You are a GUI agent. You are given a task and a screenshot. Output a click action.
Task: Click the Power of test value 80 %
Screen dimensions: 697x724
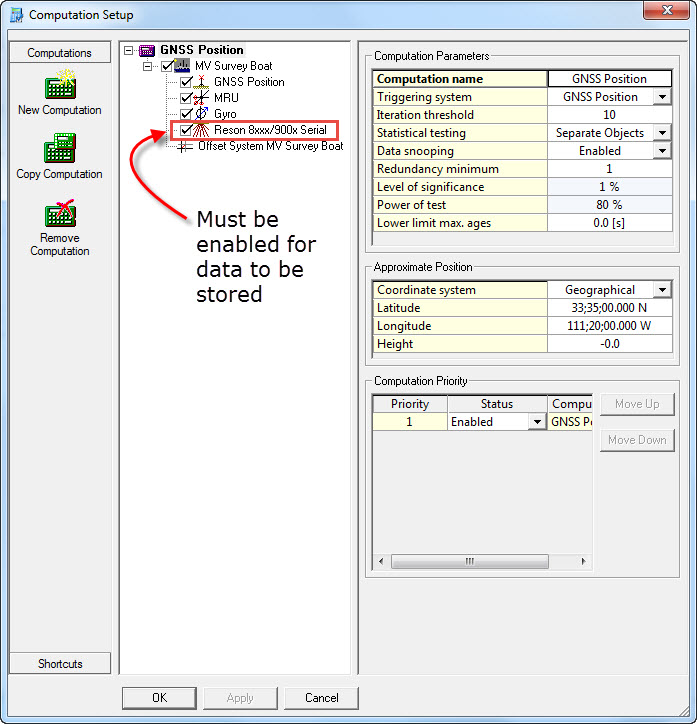609,205
